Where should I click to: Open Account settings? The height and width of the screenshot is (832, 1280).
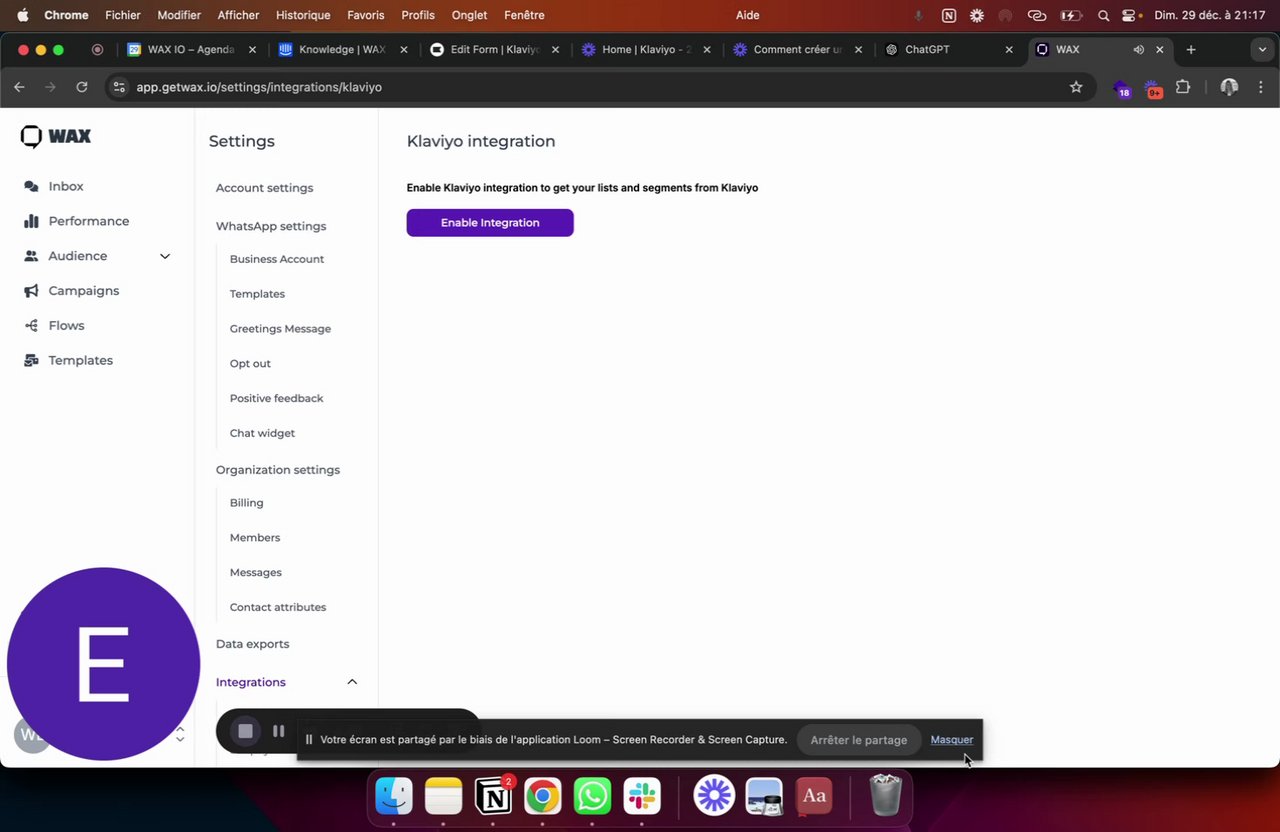tap(264, 188)
